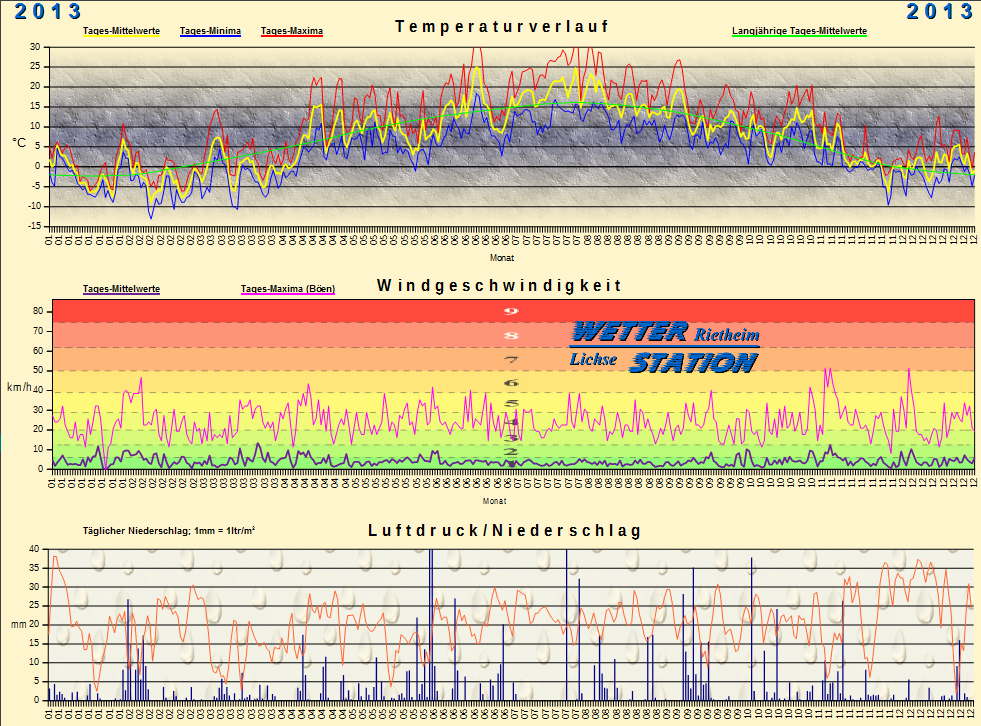
Task: Click the Beaufort 7 marker in the wind chart
Action: (x=511, y=360)
